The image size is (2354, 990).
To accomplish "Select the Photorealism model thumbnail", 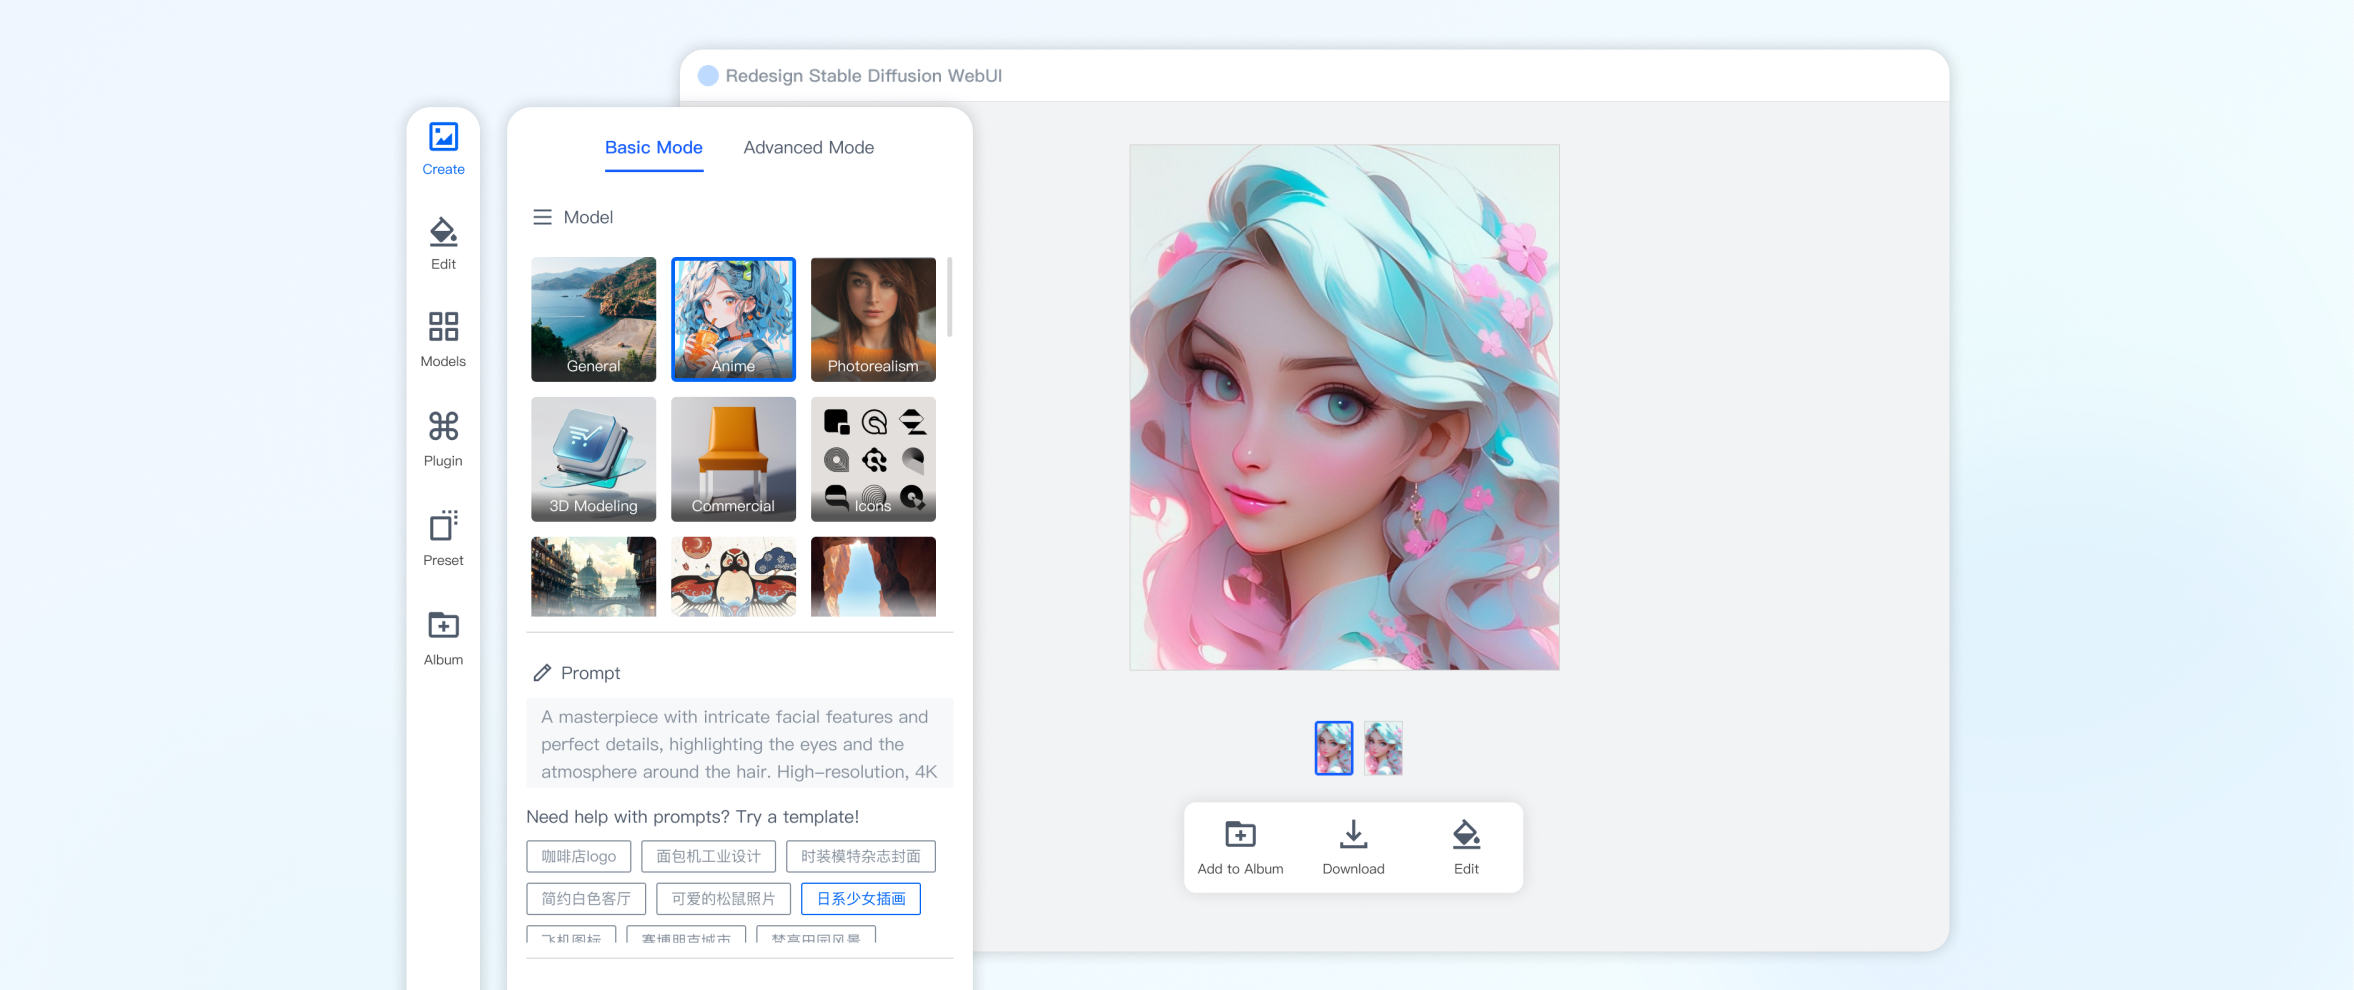I will click(x=873, y=319).
